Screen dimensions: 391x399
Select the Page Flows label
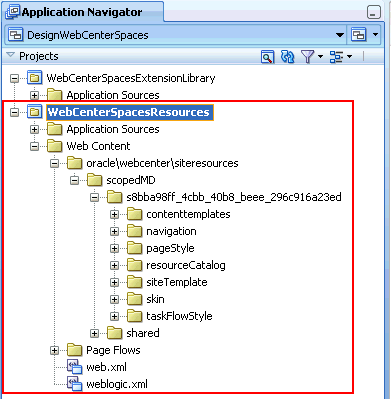tap(113, 350)
